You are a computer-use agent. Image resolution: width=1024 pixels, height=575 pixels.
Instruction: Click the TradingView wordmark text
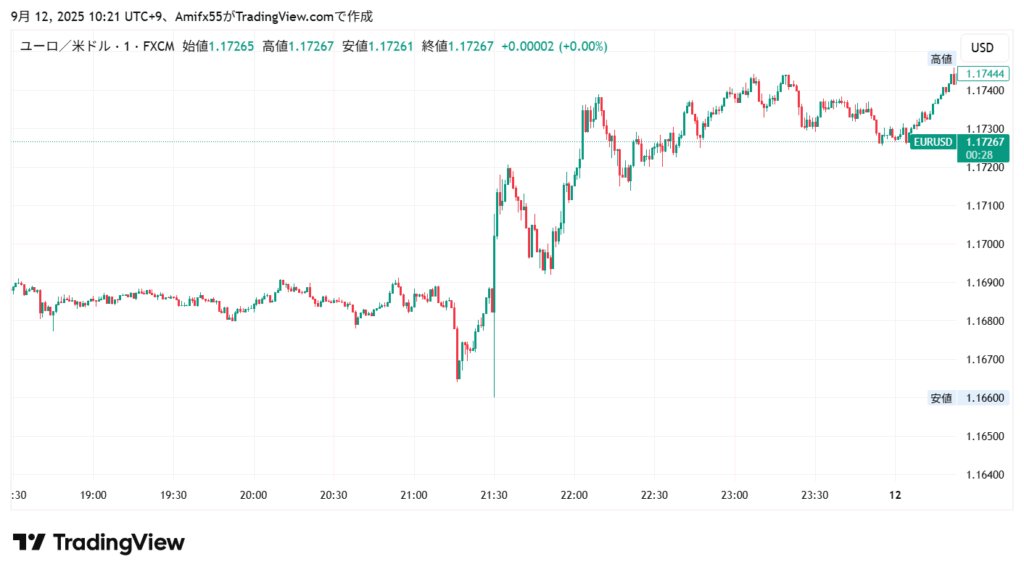click(118, 542)
